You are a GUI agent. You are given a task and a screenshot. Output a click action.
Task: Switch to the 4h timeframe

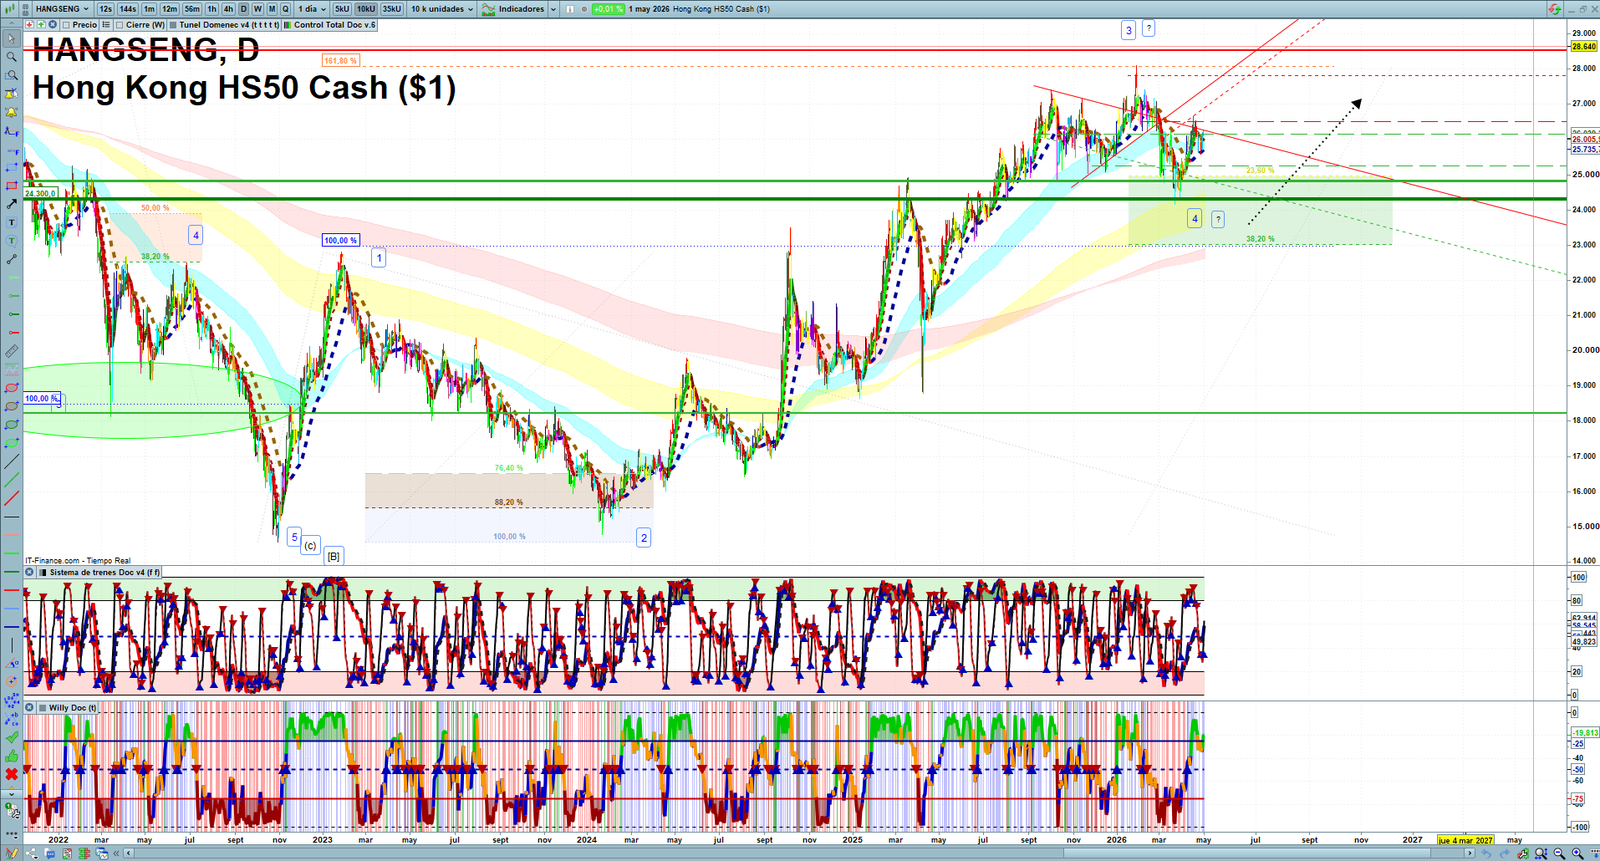click(228, 9)
